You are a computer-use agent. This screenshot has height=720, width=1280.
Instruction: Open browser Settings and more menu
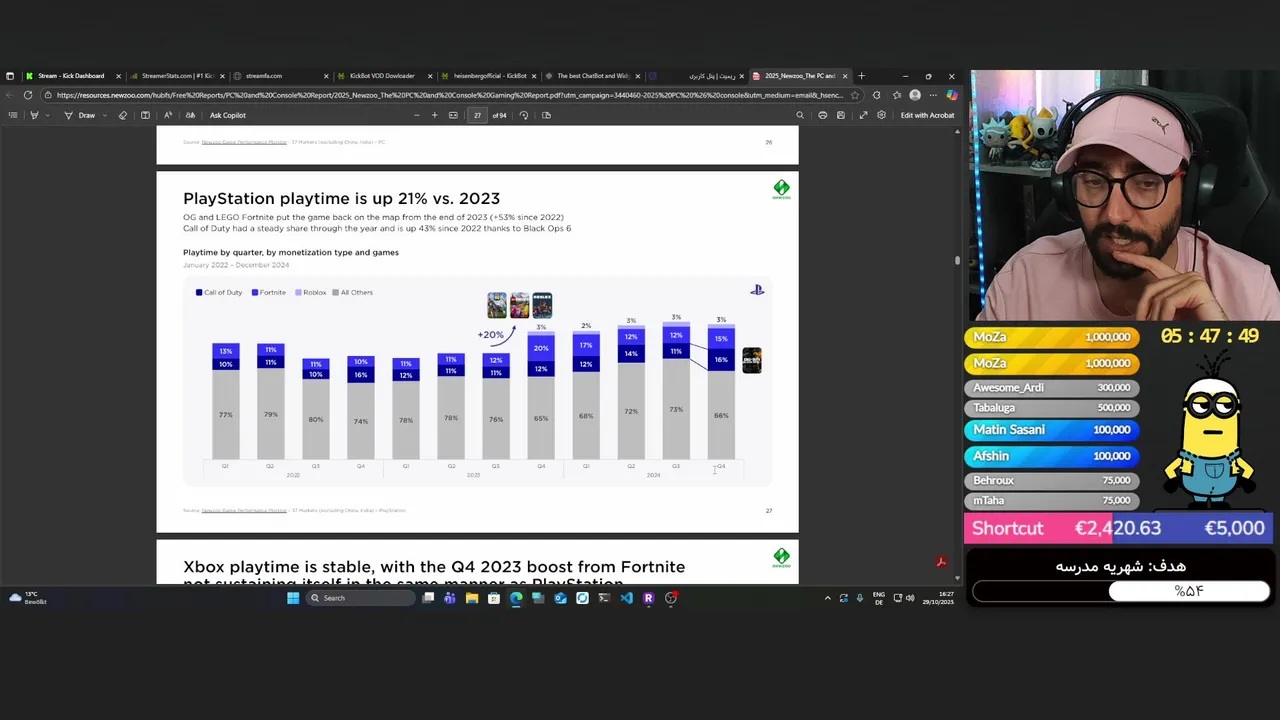934,95
